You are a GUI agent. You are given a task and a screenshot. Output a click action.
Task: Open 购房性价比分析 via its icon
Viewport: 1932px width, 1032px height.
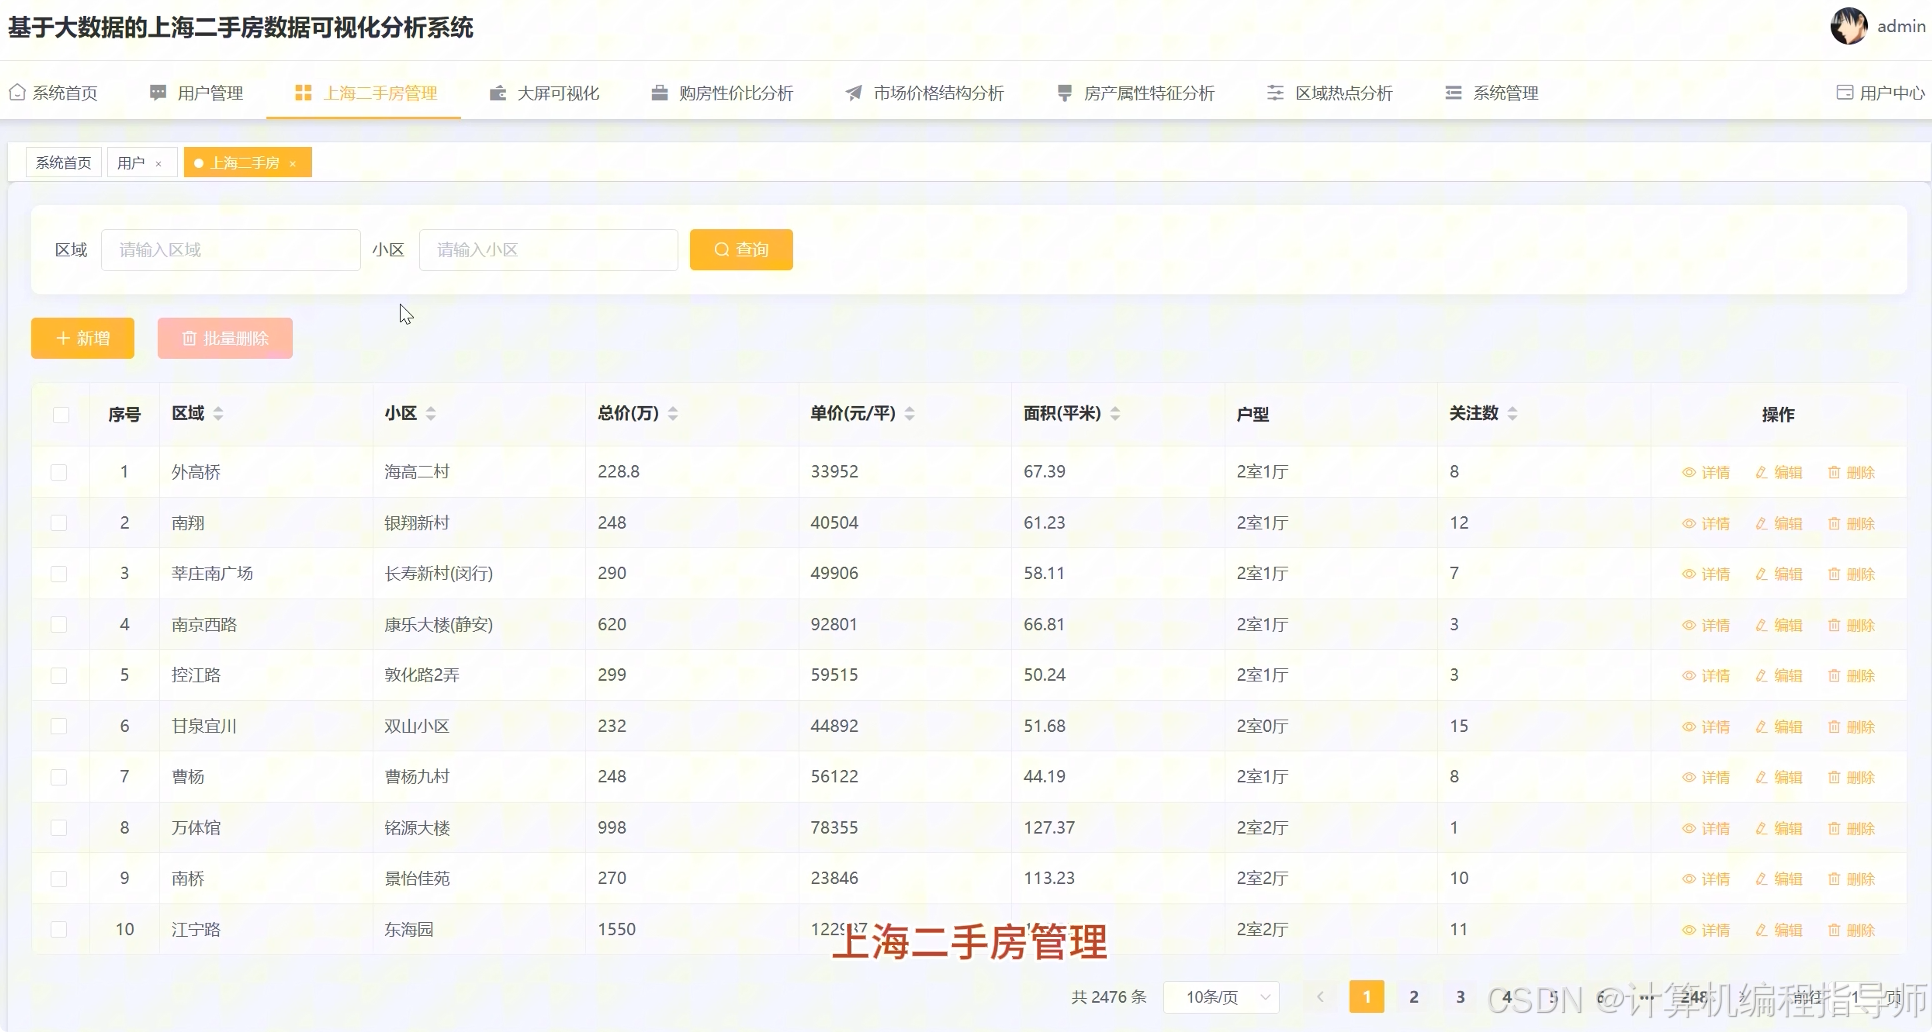[659, 92]
